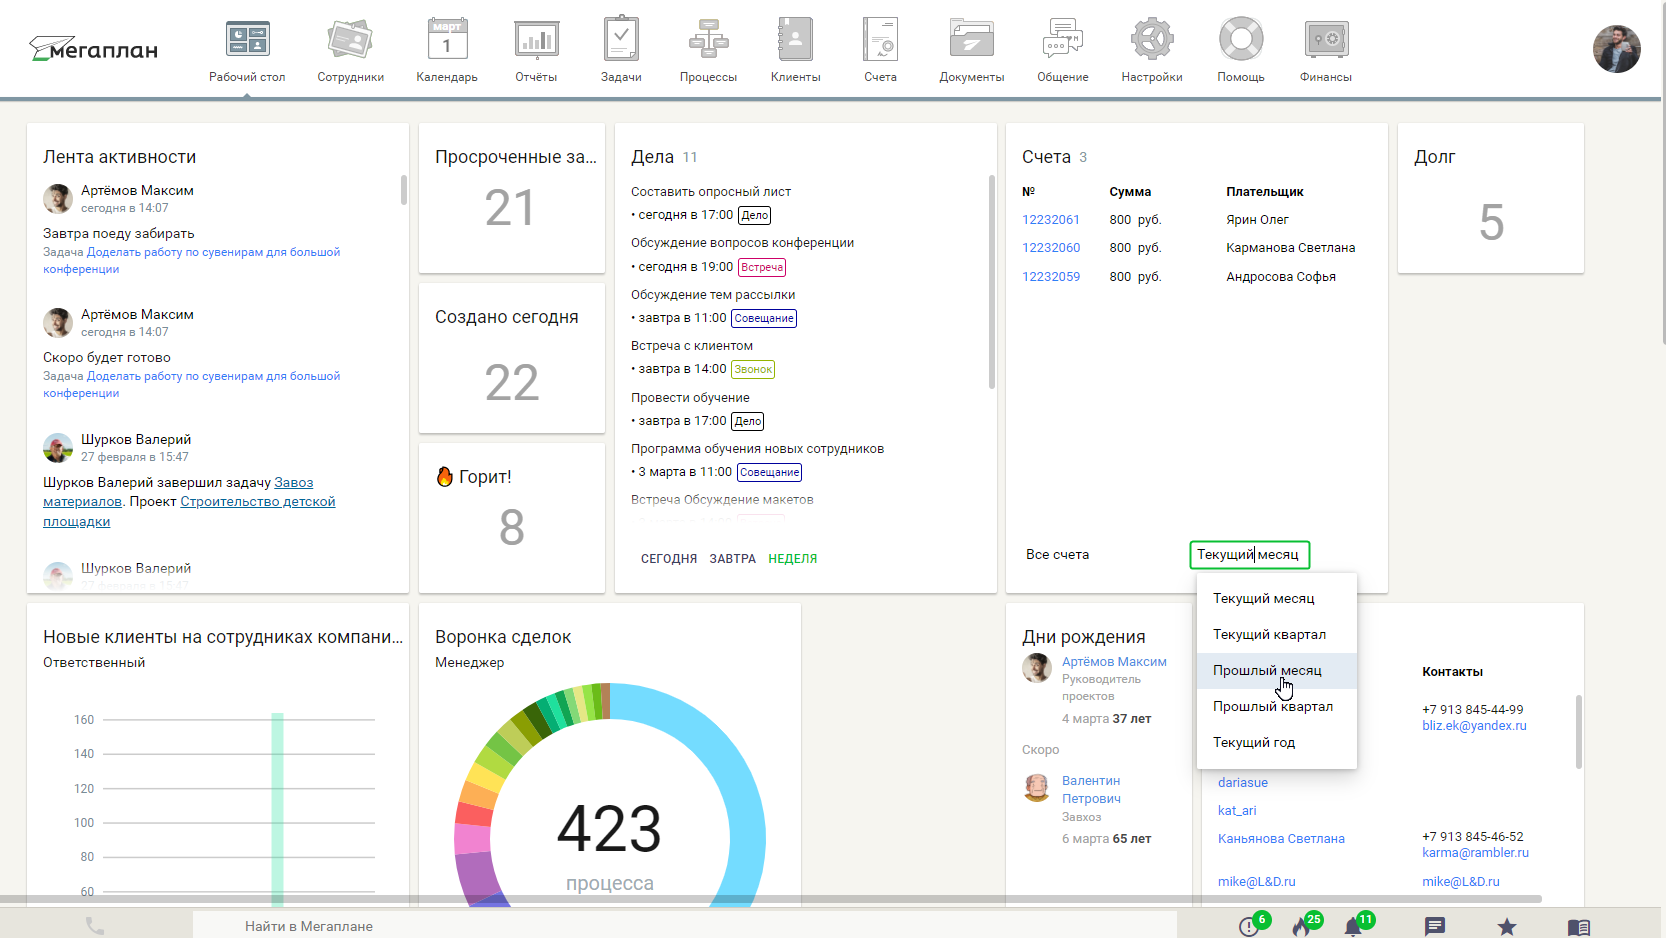
Task: Open the Долг counter 5
Action: tap(1491, 222)
